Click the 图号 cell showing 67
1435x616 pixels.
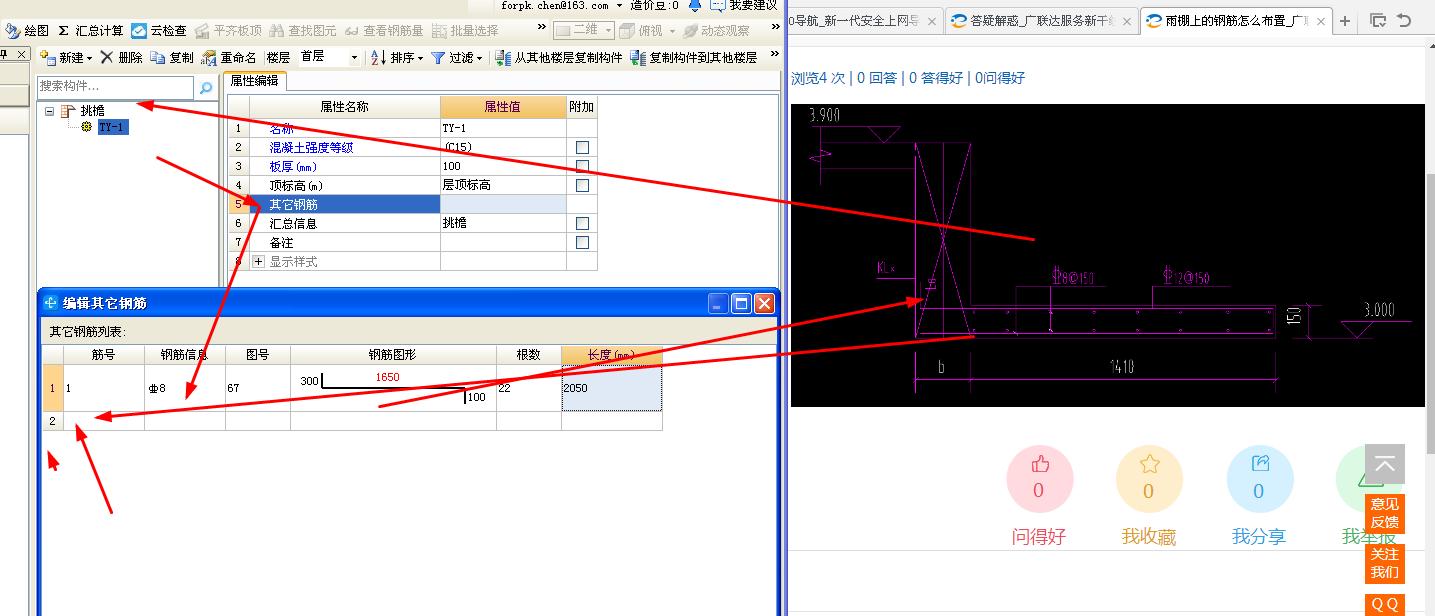[258, 388]
